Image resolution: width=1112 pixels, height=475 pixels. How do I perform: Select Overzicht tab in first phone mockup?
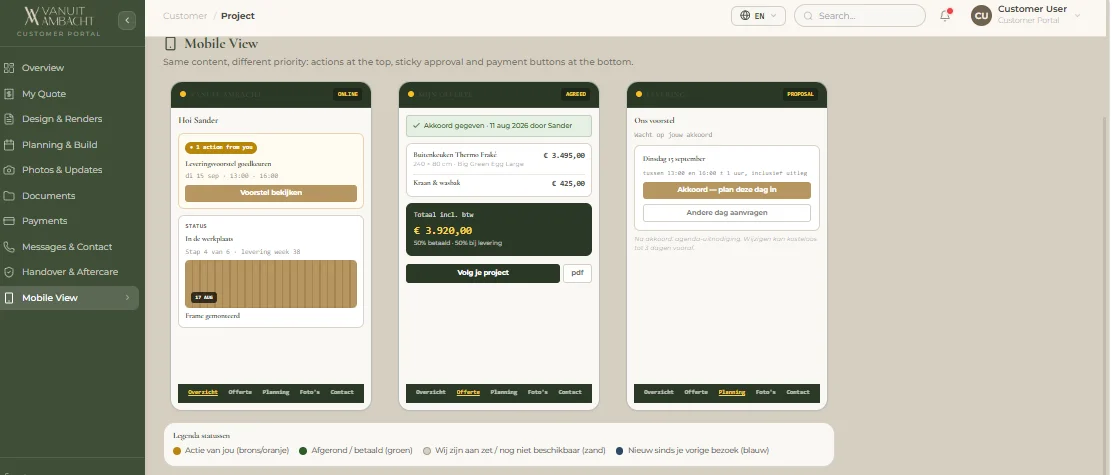(x=203, y=392)
